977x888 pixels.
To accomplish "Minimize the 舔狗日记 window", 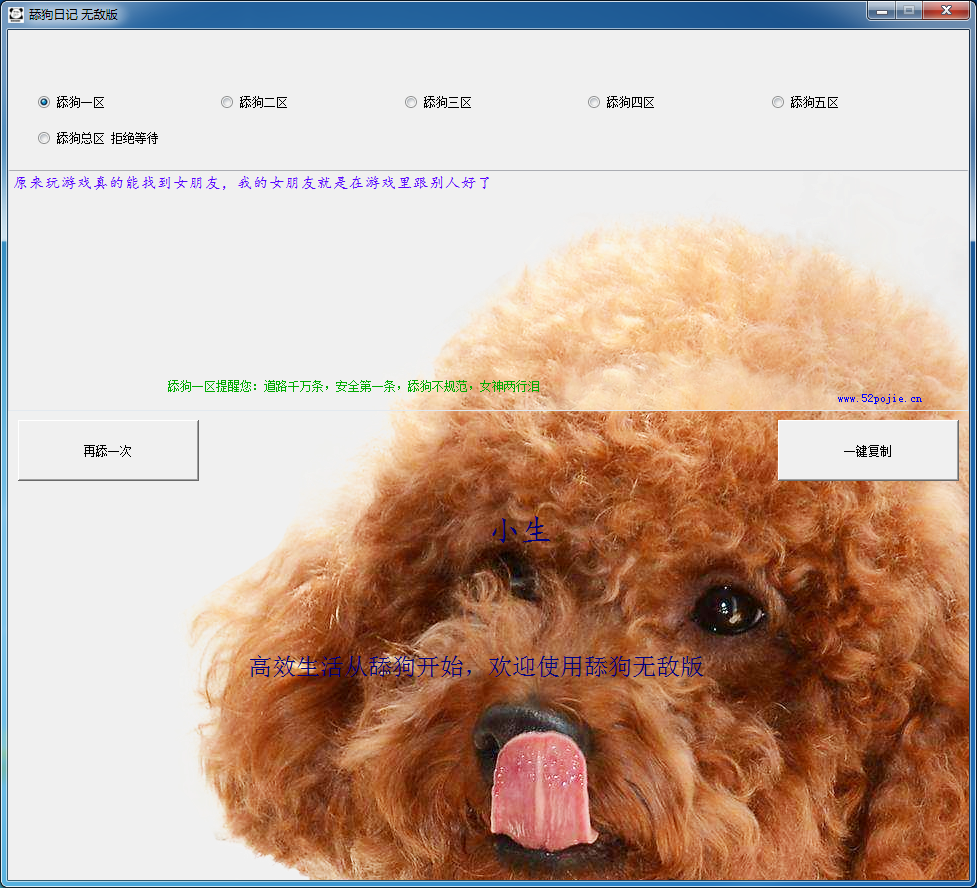I will [881, 11].
